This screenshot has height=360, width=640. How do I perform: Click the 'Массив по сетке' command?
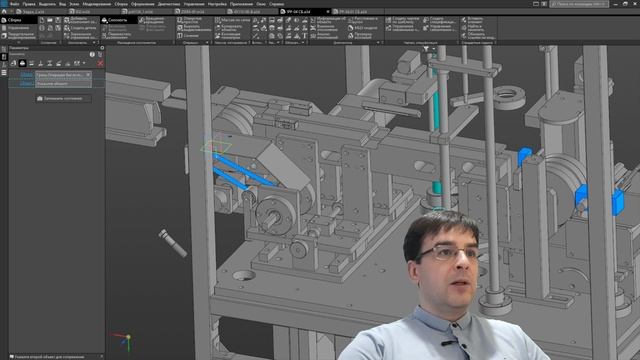[x=232, y=20]
